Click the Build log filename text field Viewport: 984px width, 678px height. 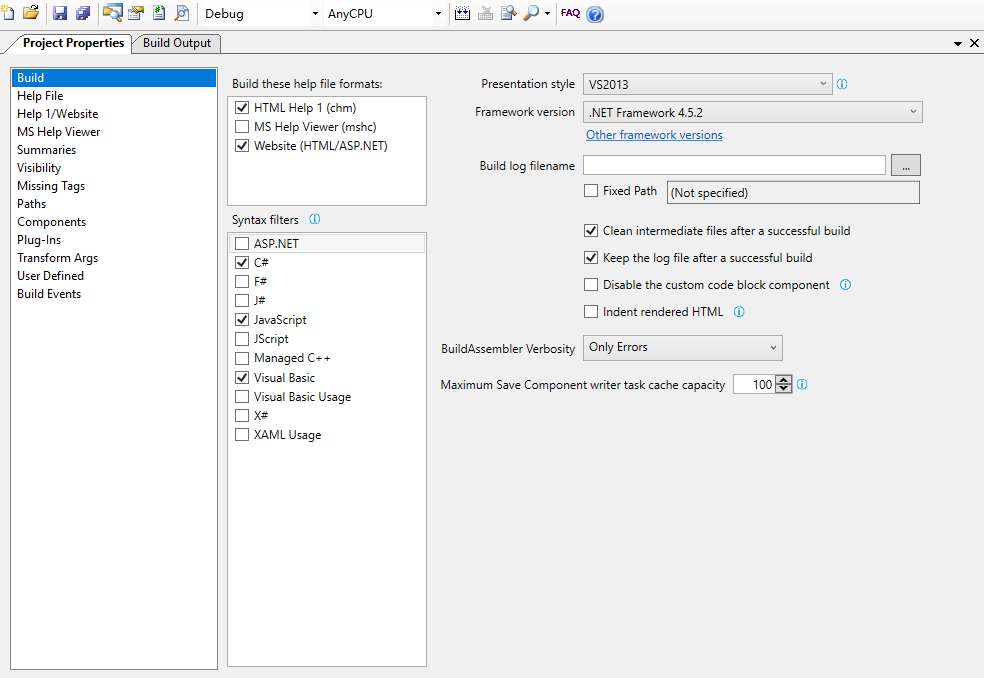pyautogui.click(x=734, y=165)
